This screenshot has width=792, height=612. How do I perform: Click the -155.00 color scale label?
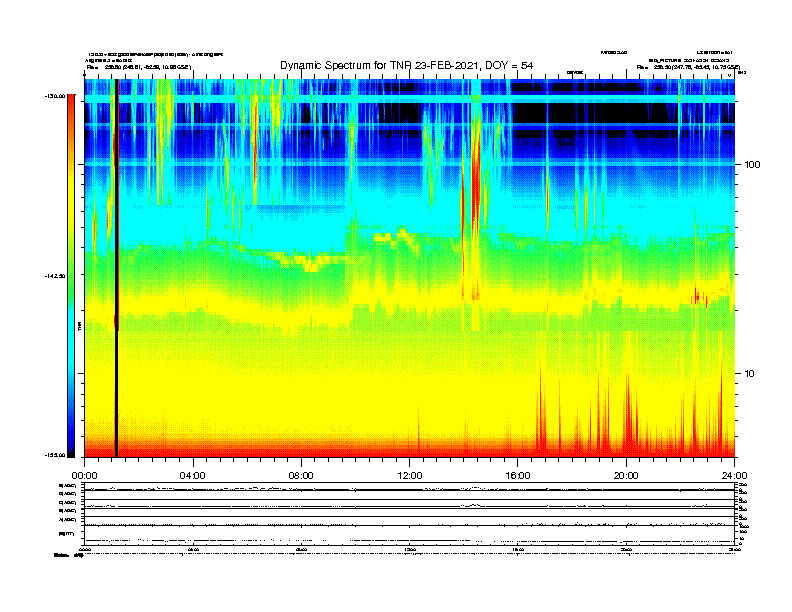[55, 455]
